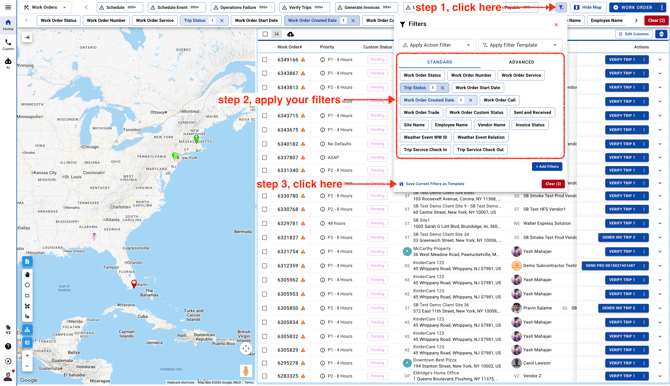Image resolution: width=670 pixels, height=386 pixels.
Task: Click the row density icon beside Edit Columns
Action: click(x=661, y=34)
